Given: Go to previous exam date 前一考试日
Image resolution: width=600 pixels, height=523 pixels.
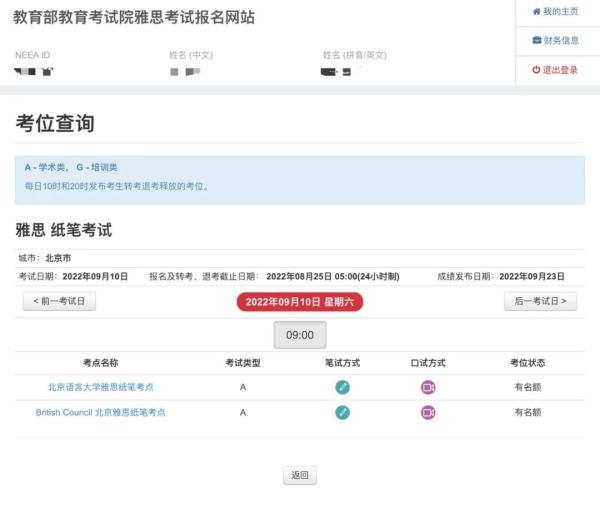Looking at the screenshot, I should point(59,301).
